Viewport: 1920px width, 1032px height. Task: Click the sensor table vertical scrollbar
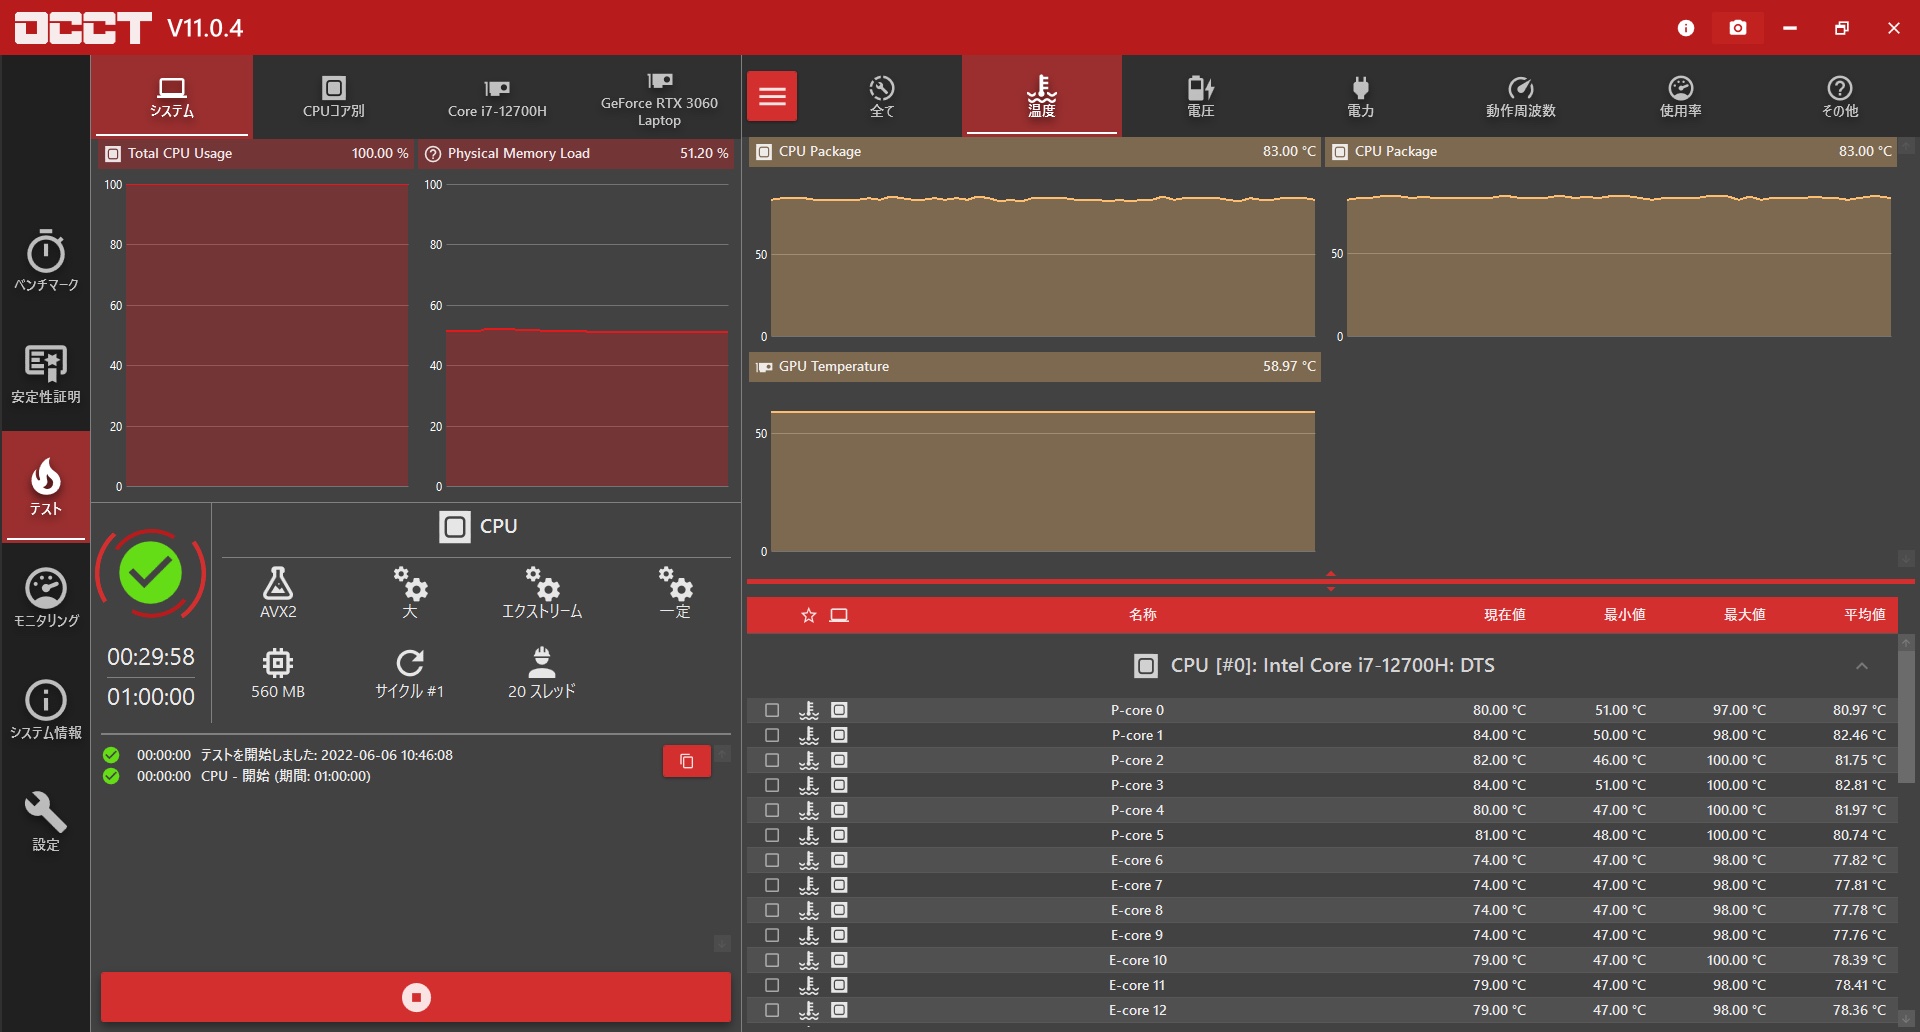(1906, 716)
